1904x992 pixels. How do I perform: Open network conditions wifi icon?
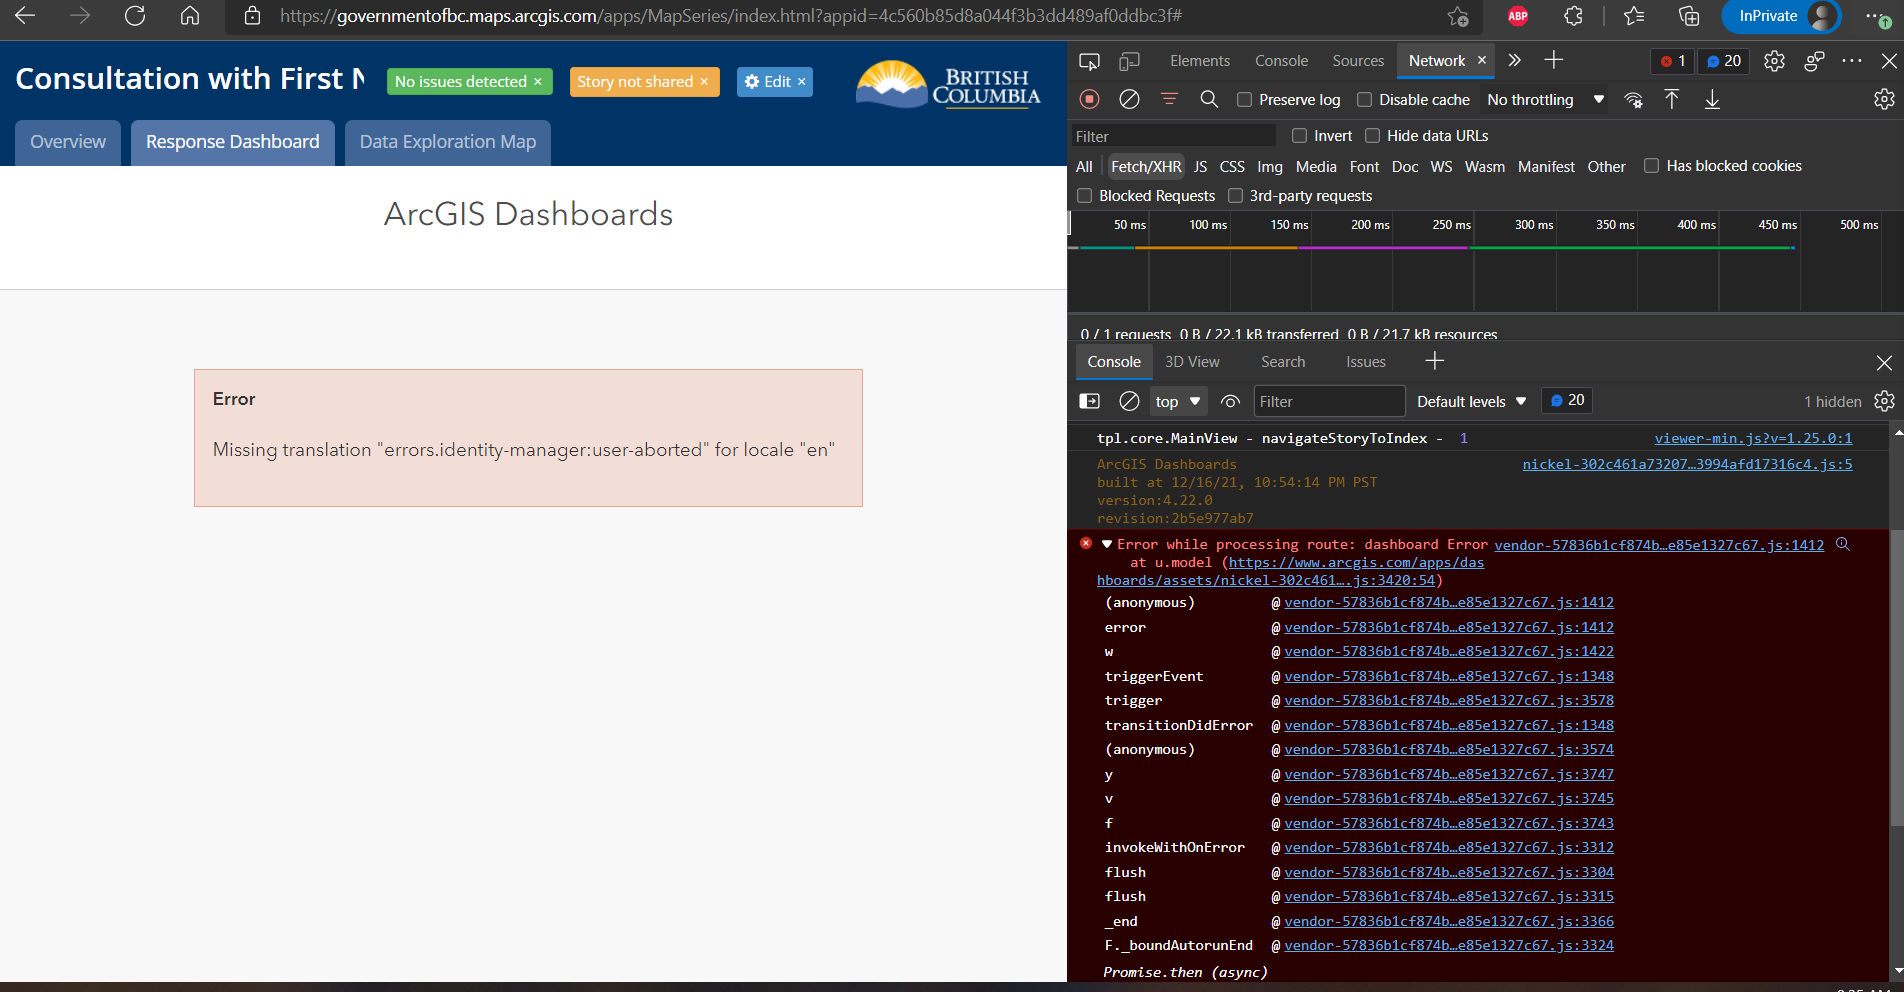point(1633,99)
